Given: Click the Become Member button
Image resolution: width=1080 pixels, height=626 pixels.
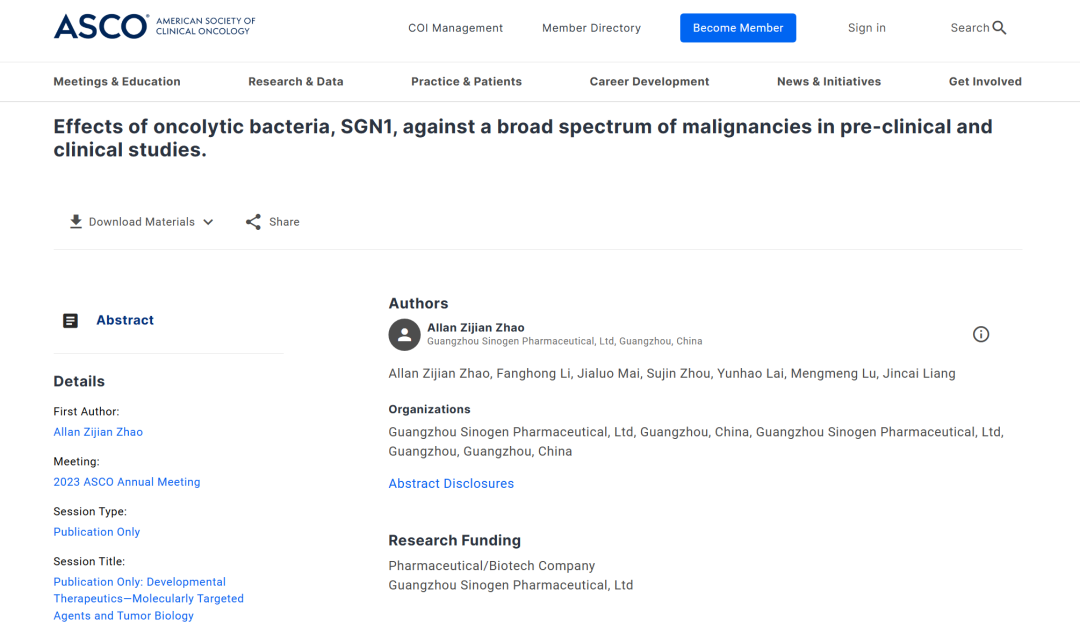Looking at the screenshot, I should tap(738, 28).
